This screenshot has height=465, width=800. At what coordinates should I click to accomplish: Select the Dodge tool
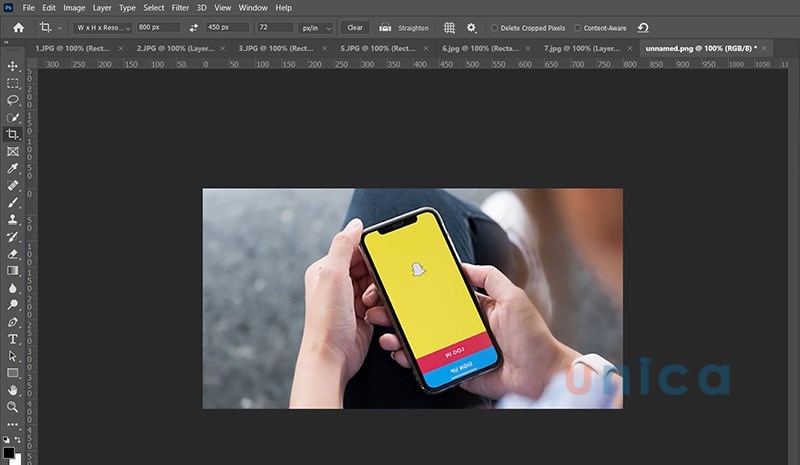[x=13, y=305]
